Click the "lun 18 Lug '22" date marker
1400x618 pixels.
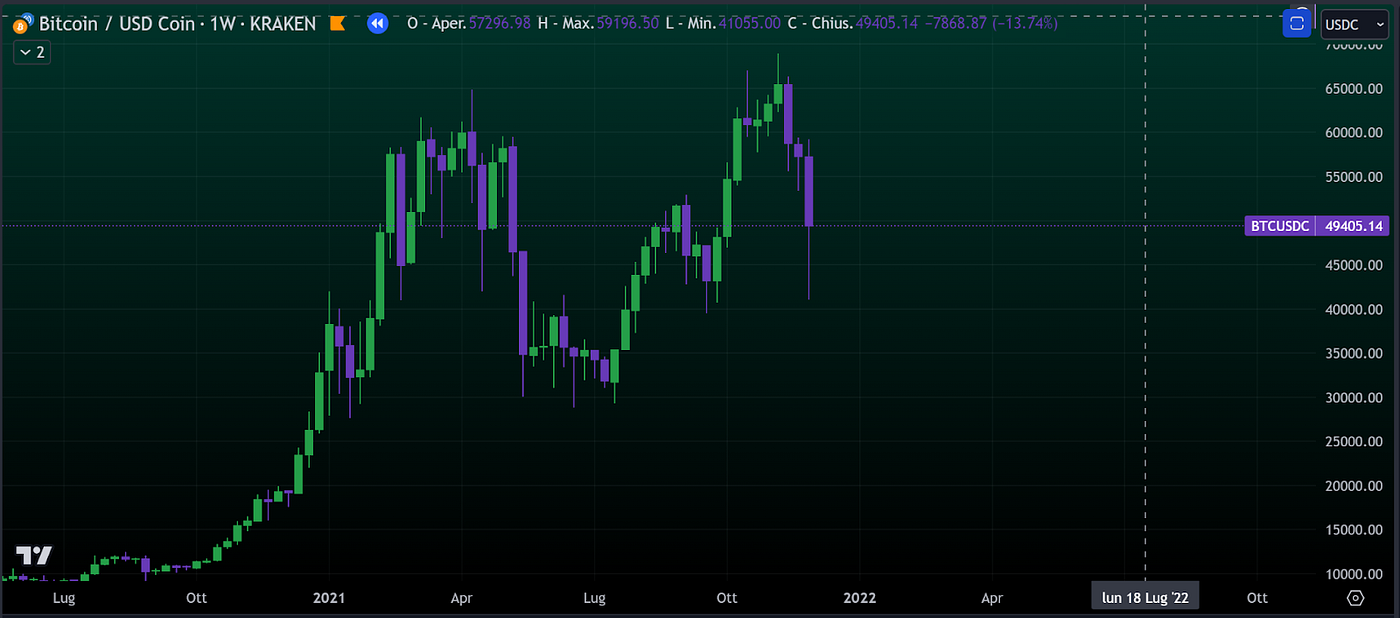pyautogui.click(x=1145, y=595)
